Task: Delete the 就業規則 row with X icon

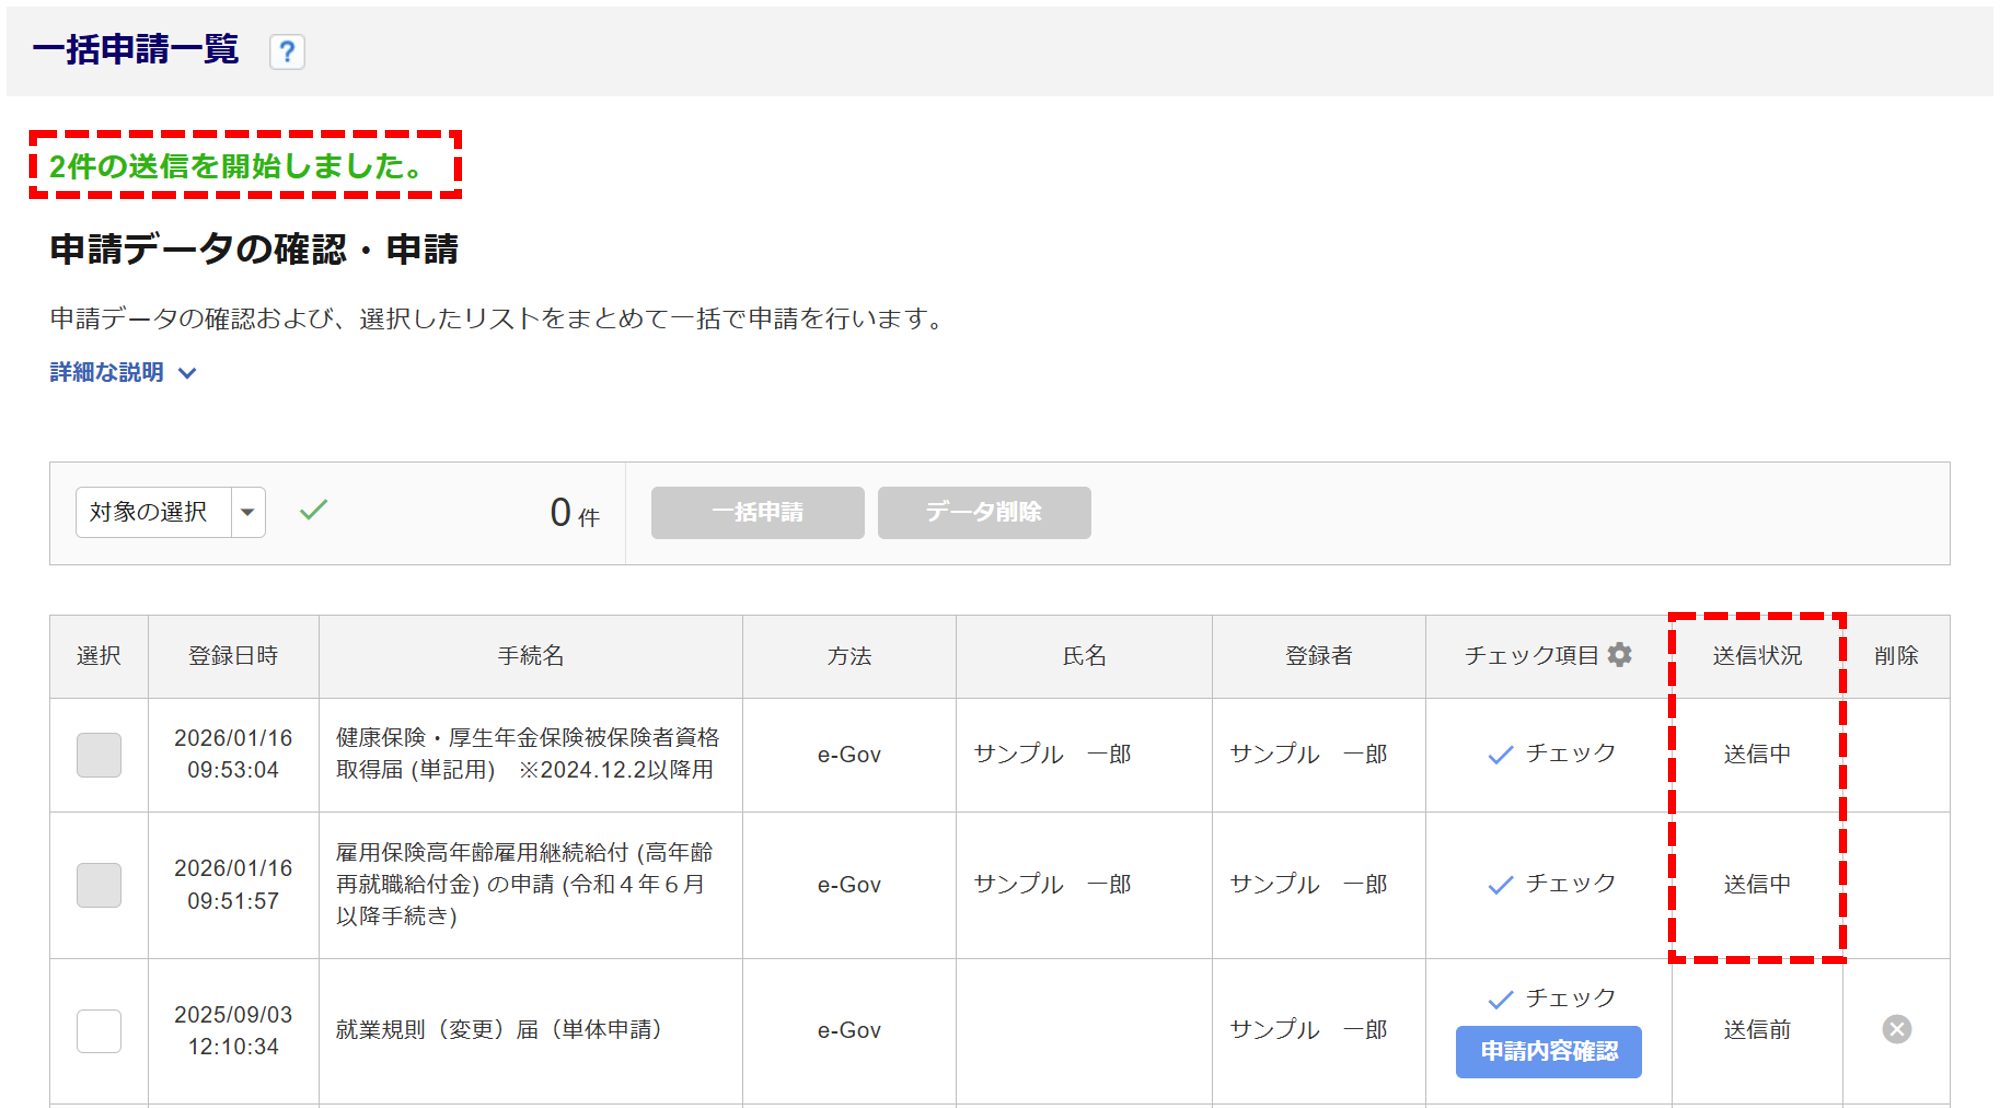Action: coord(1896,1029)
